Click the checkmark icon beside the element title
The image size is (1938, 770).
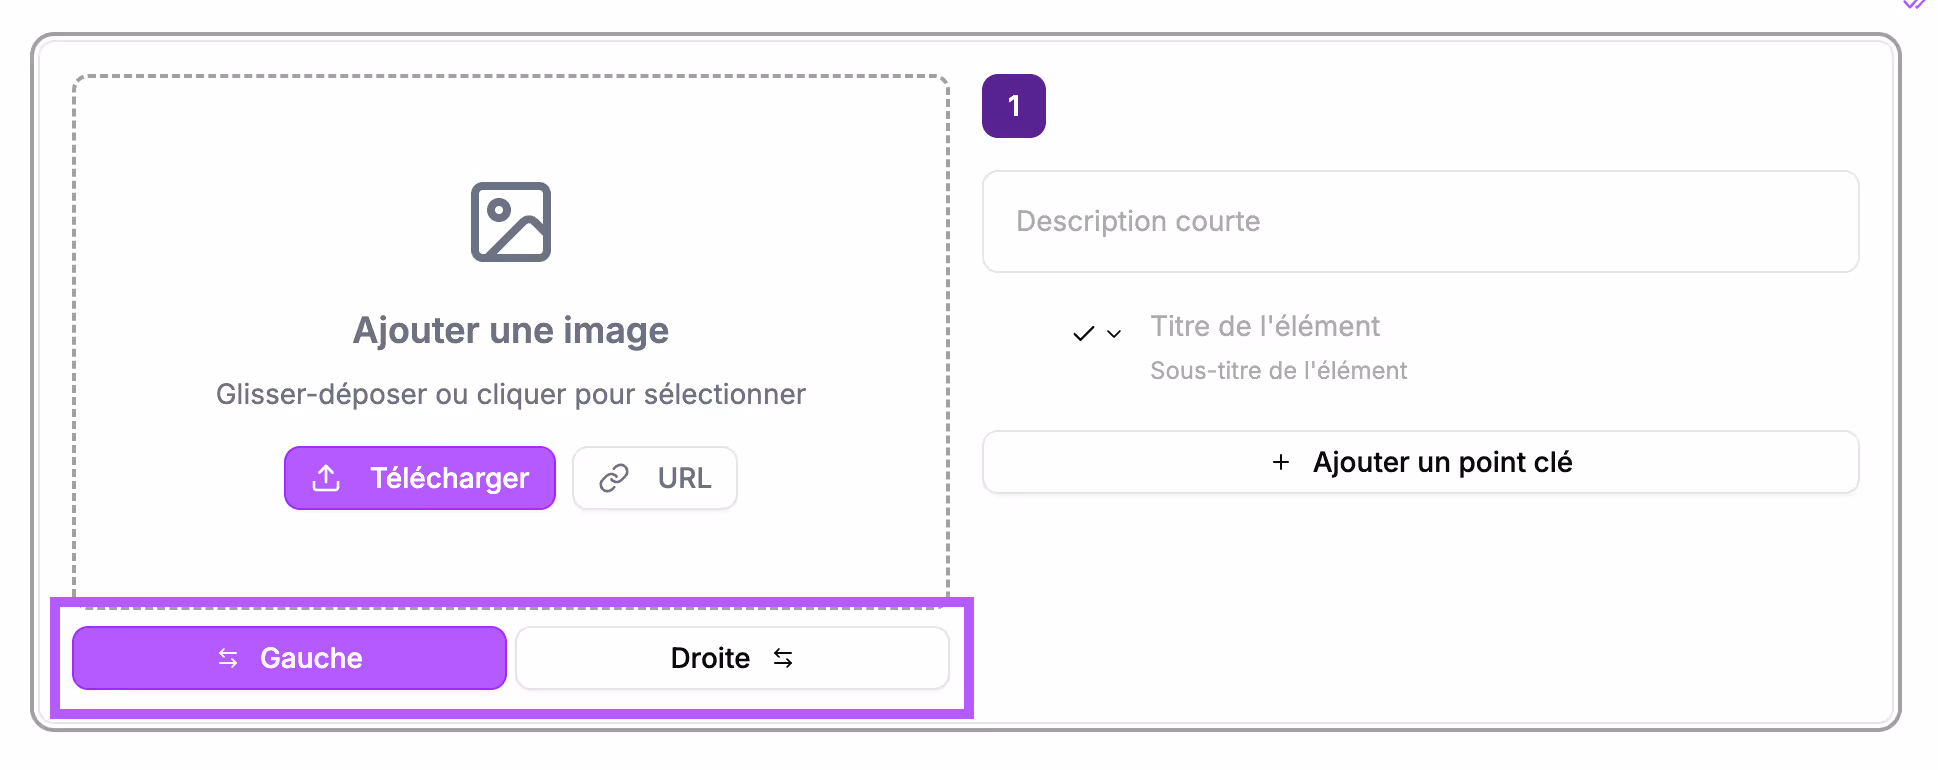1082,333
